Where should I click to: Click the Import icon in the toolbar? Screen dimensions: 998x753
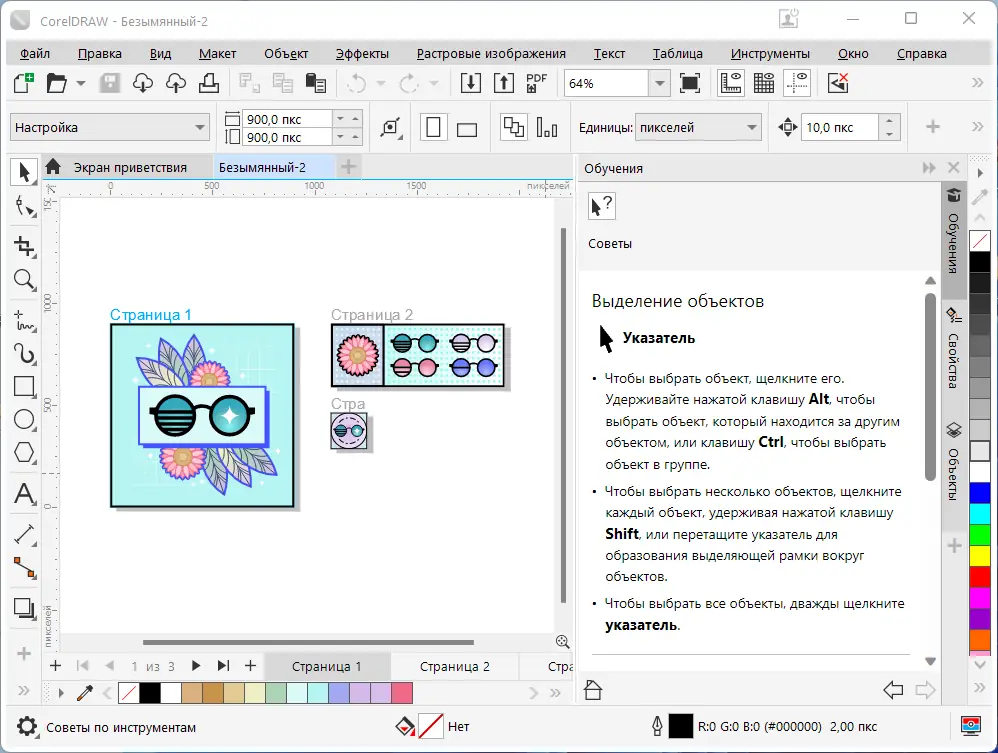(471, 83)
